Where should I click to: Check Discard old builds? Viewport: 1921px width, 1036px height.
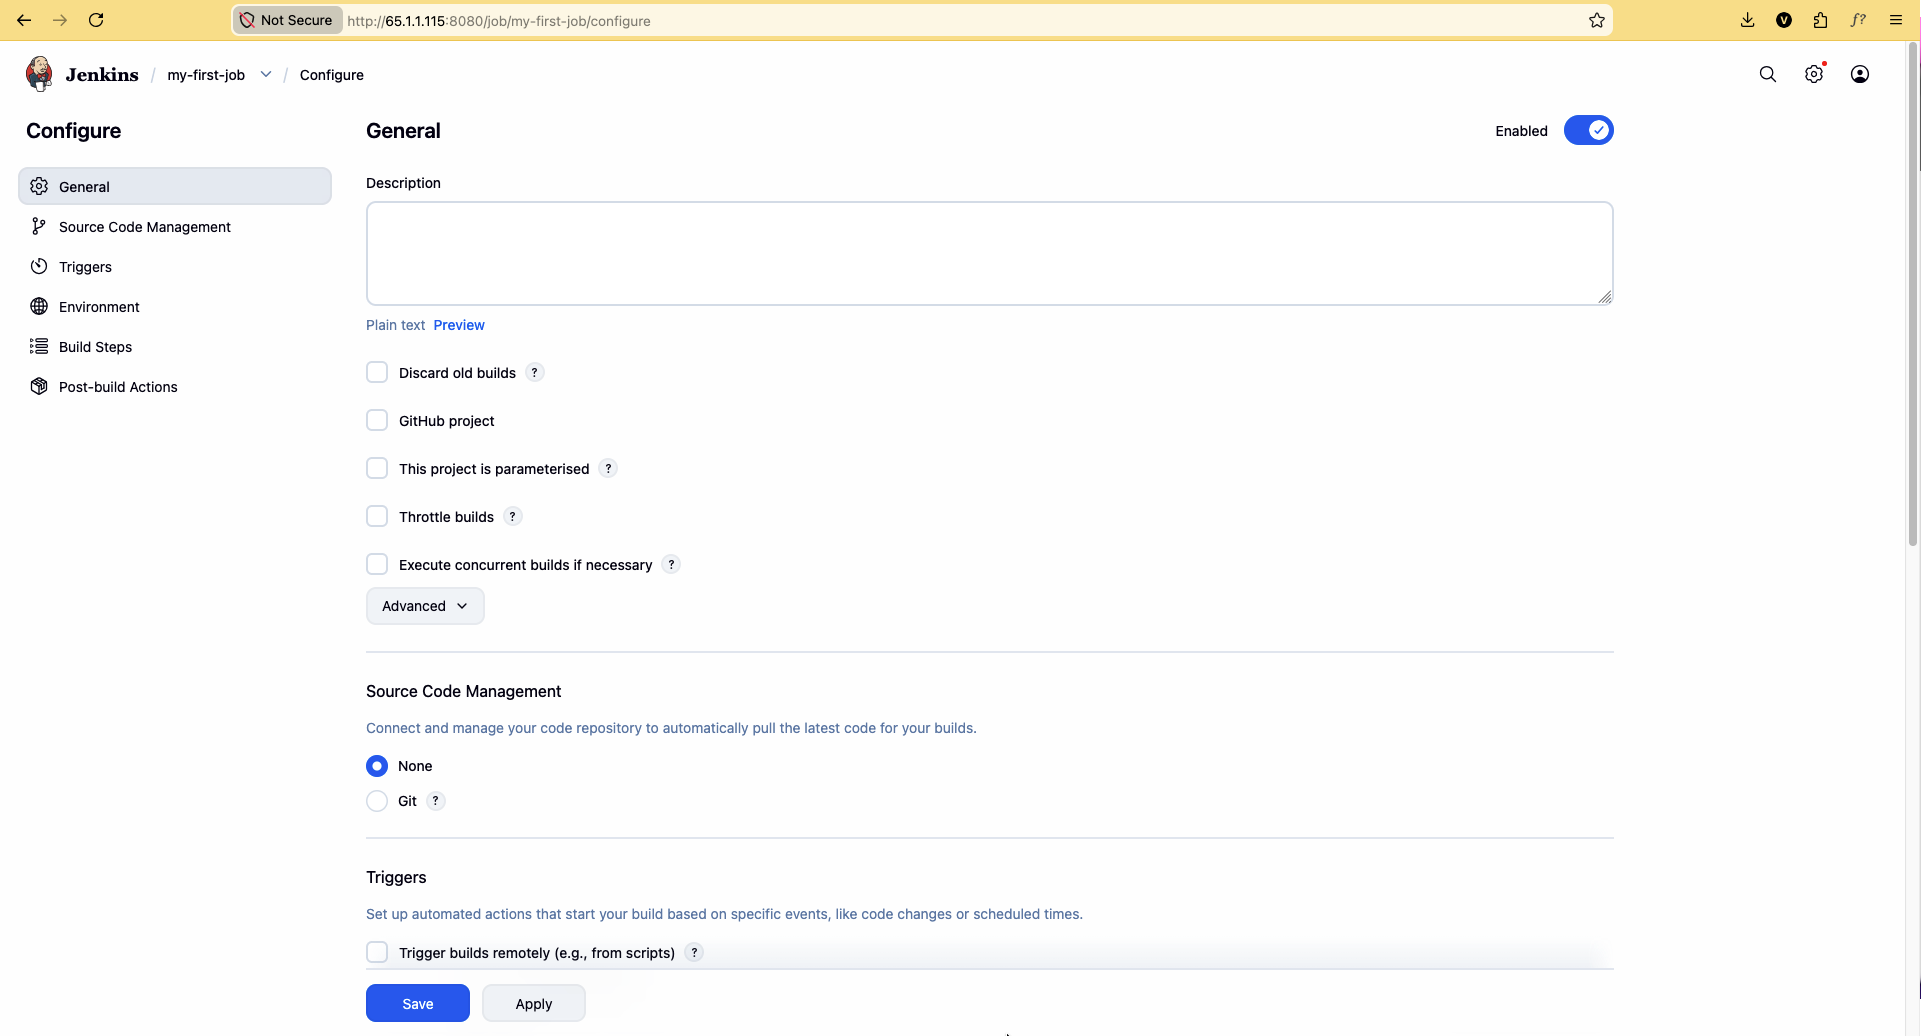(377, 372)
